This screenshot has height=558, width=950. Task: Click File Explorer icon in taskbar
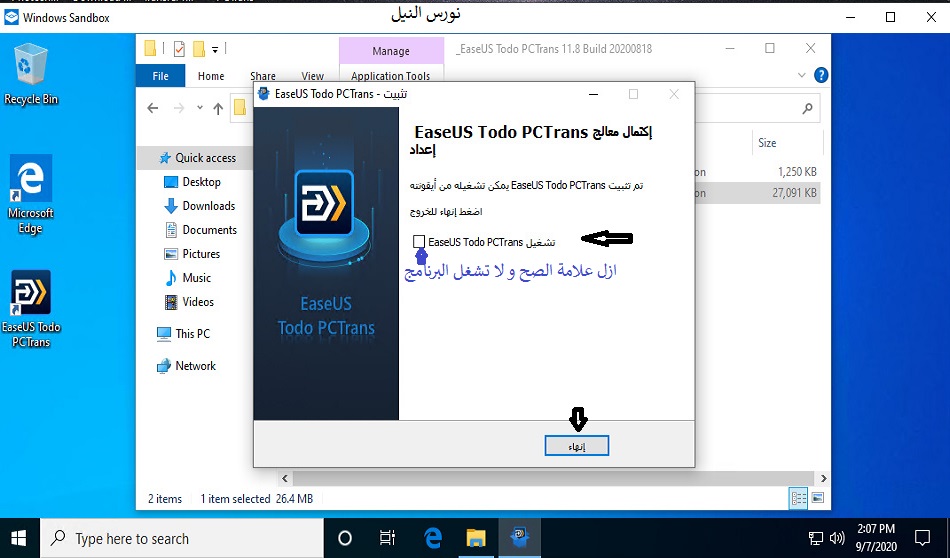click(x=476, y=538)
